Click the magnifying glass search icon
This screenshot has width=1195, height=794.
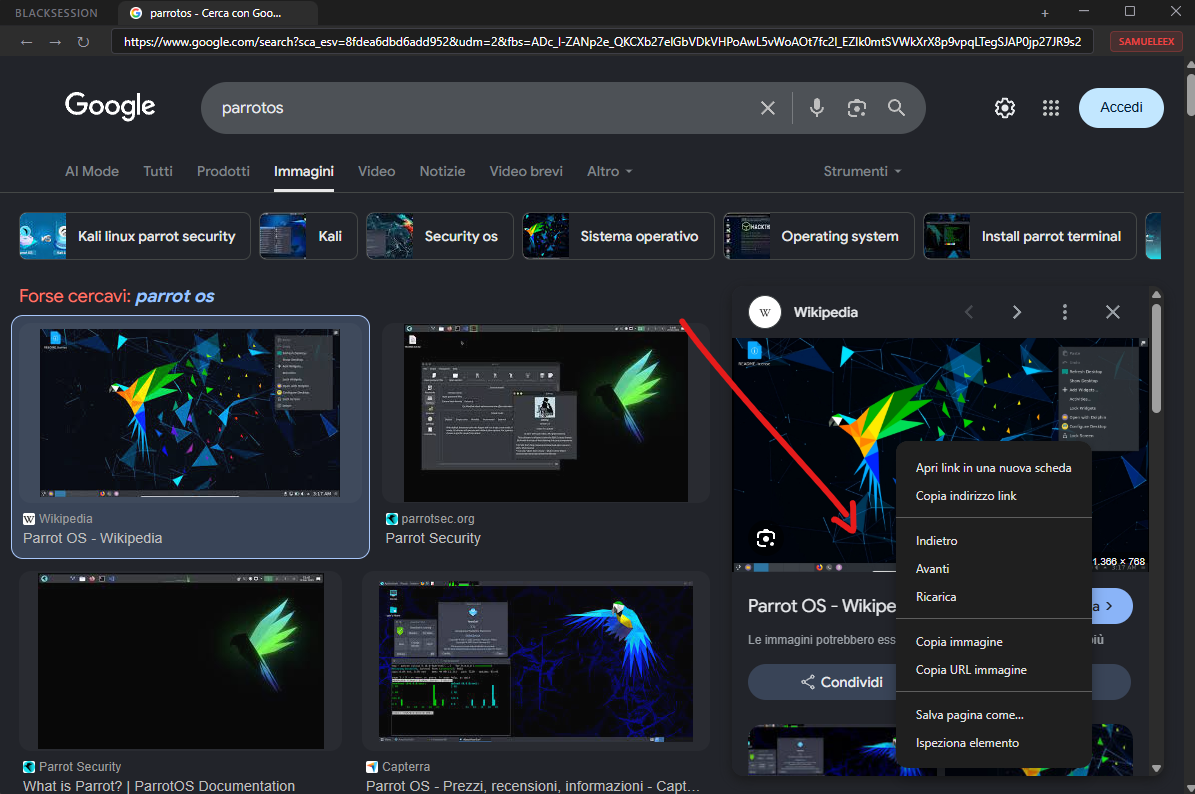pyautogui.click(x=896, y=108)
